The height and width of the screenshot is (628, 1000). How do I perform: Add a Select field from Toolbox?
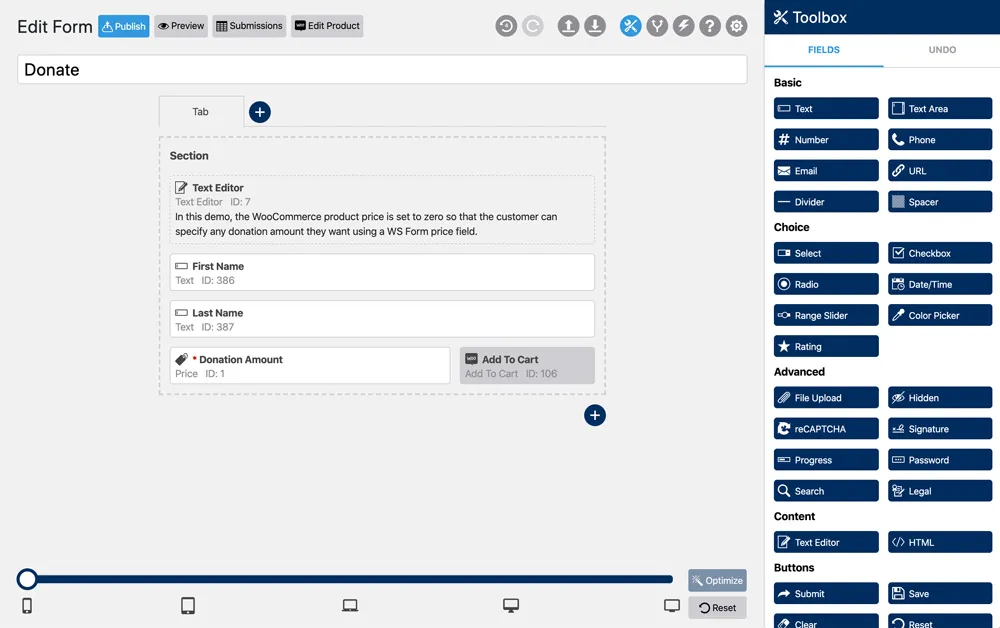pos(826,253)
